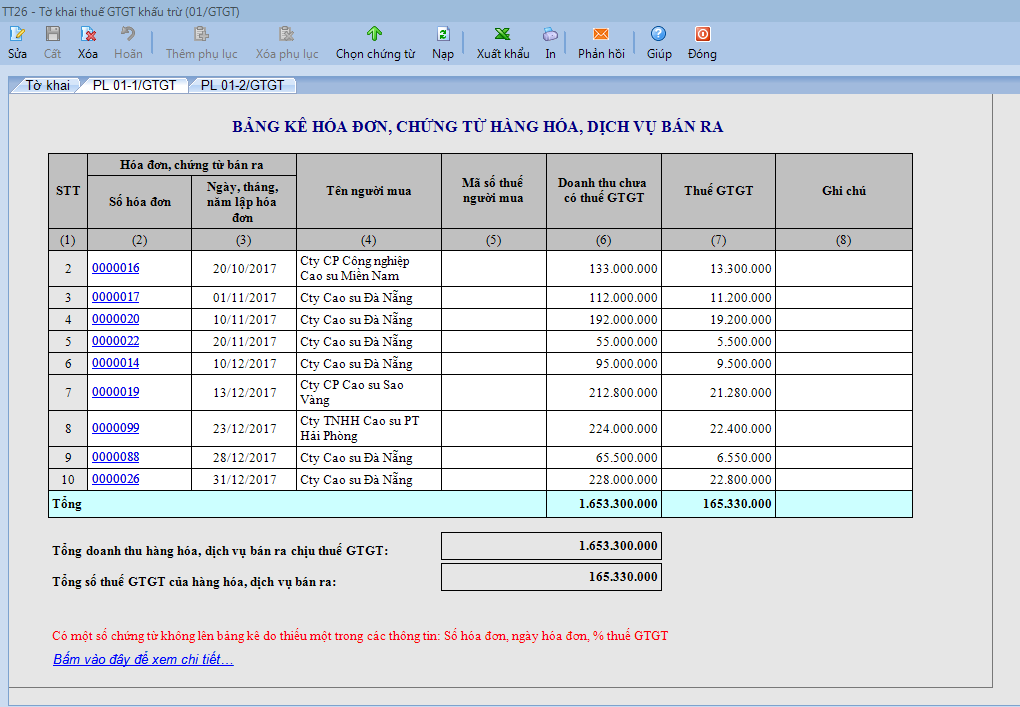This screenshot has width=1020, height=707.
Task: Open invoice 0000017 link
Action: (x=116, y=297)
